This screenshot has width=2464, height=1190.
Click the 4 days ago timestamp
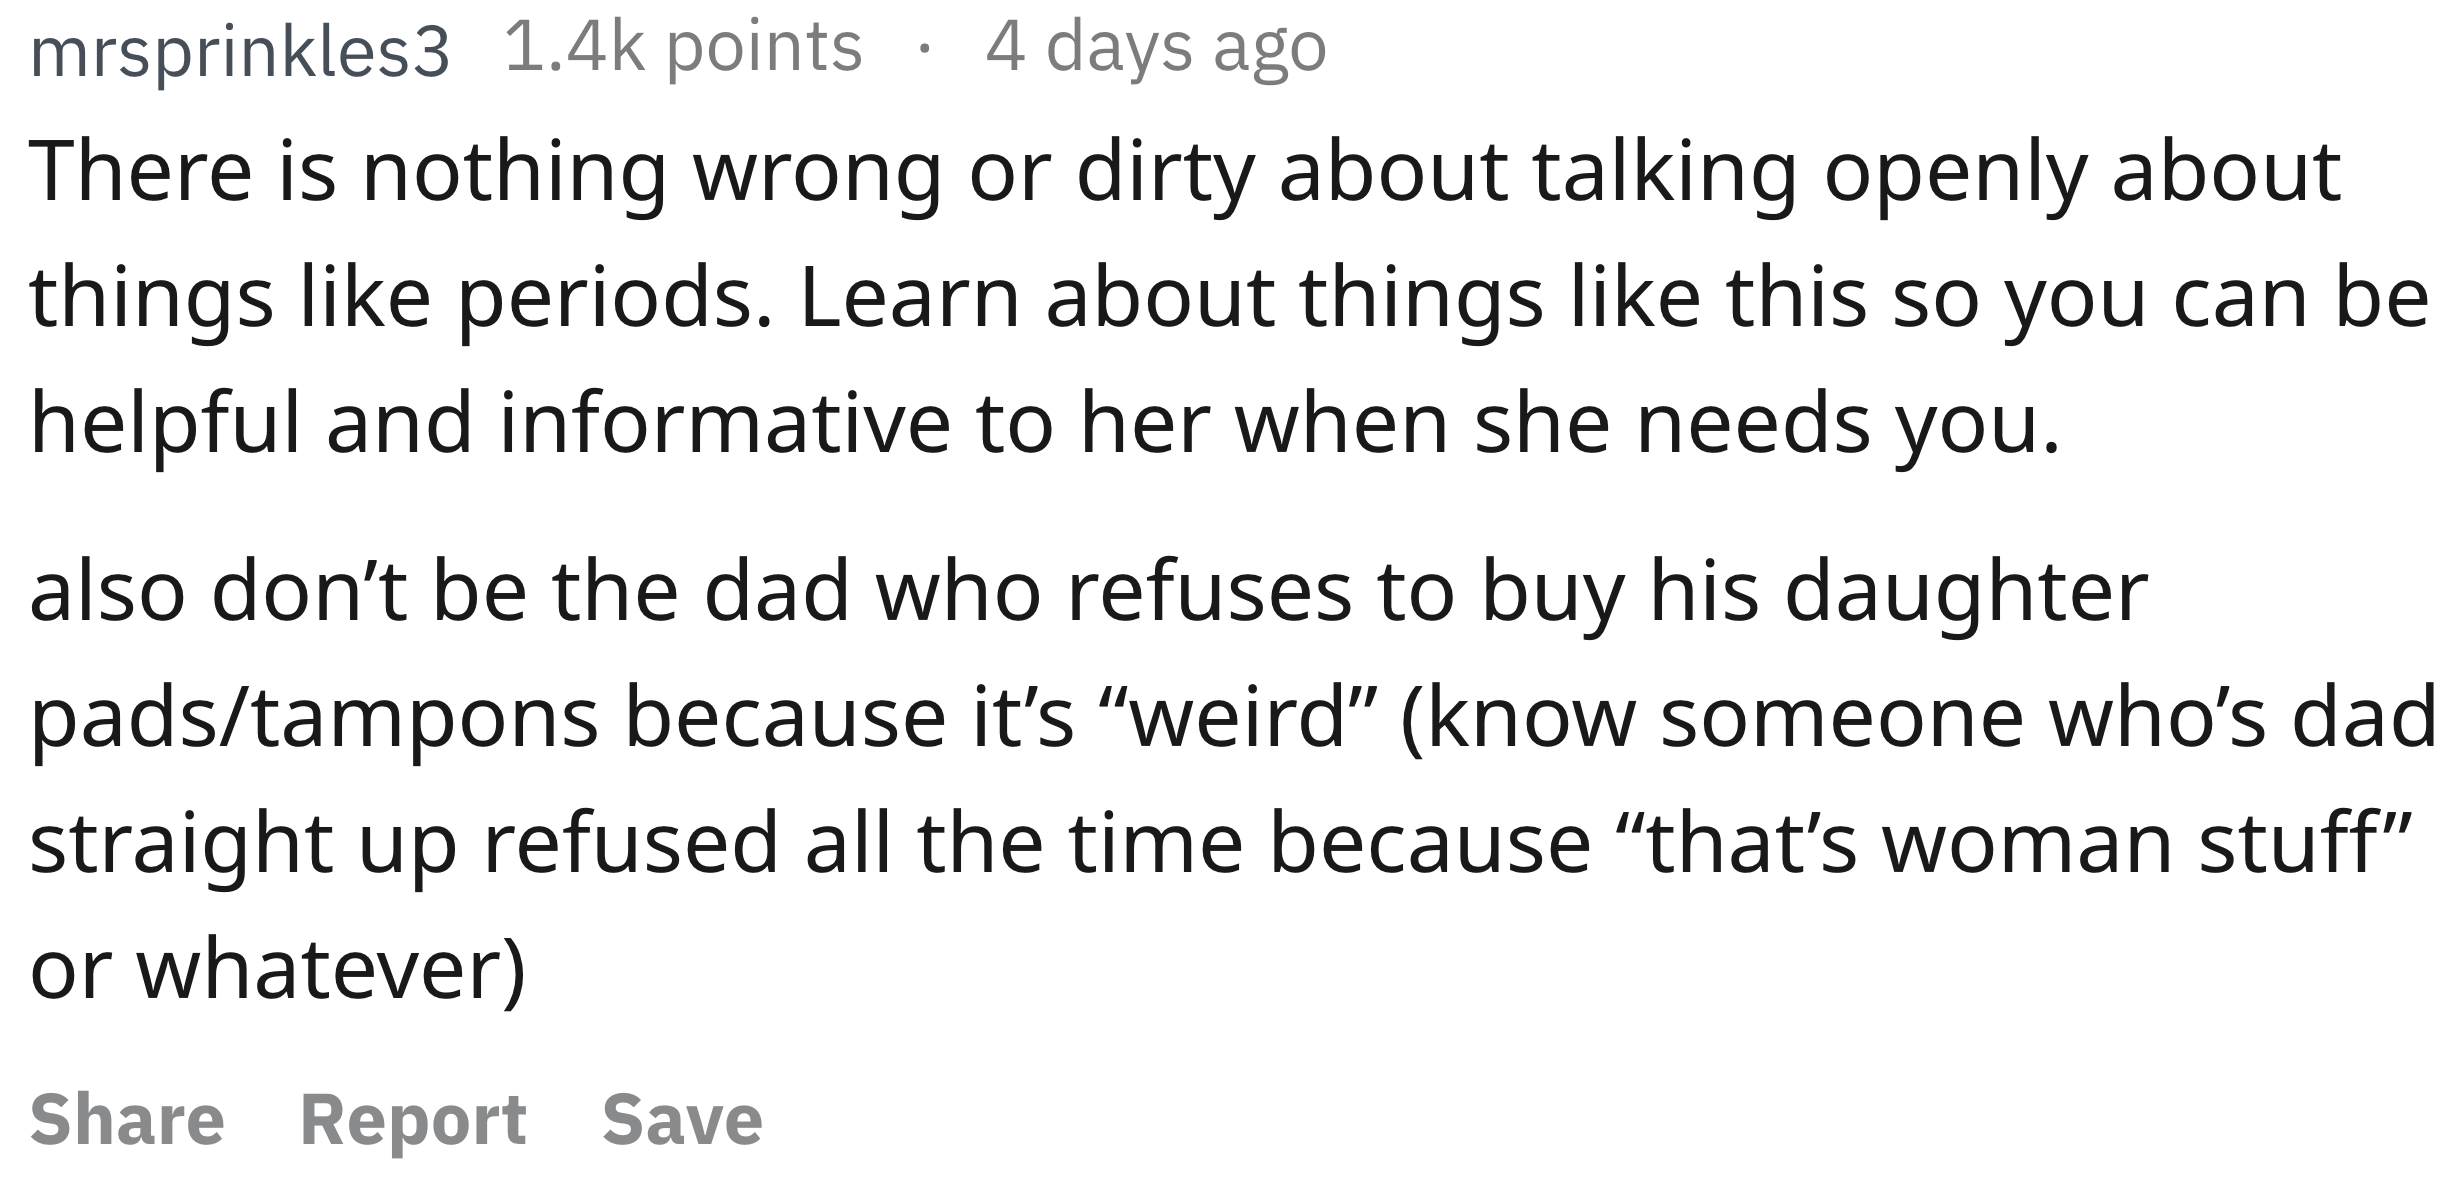click(x=1156, y=48)
